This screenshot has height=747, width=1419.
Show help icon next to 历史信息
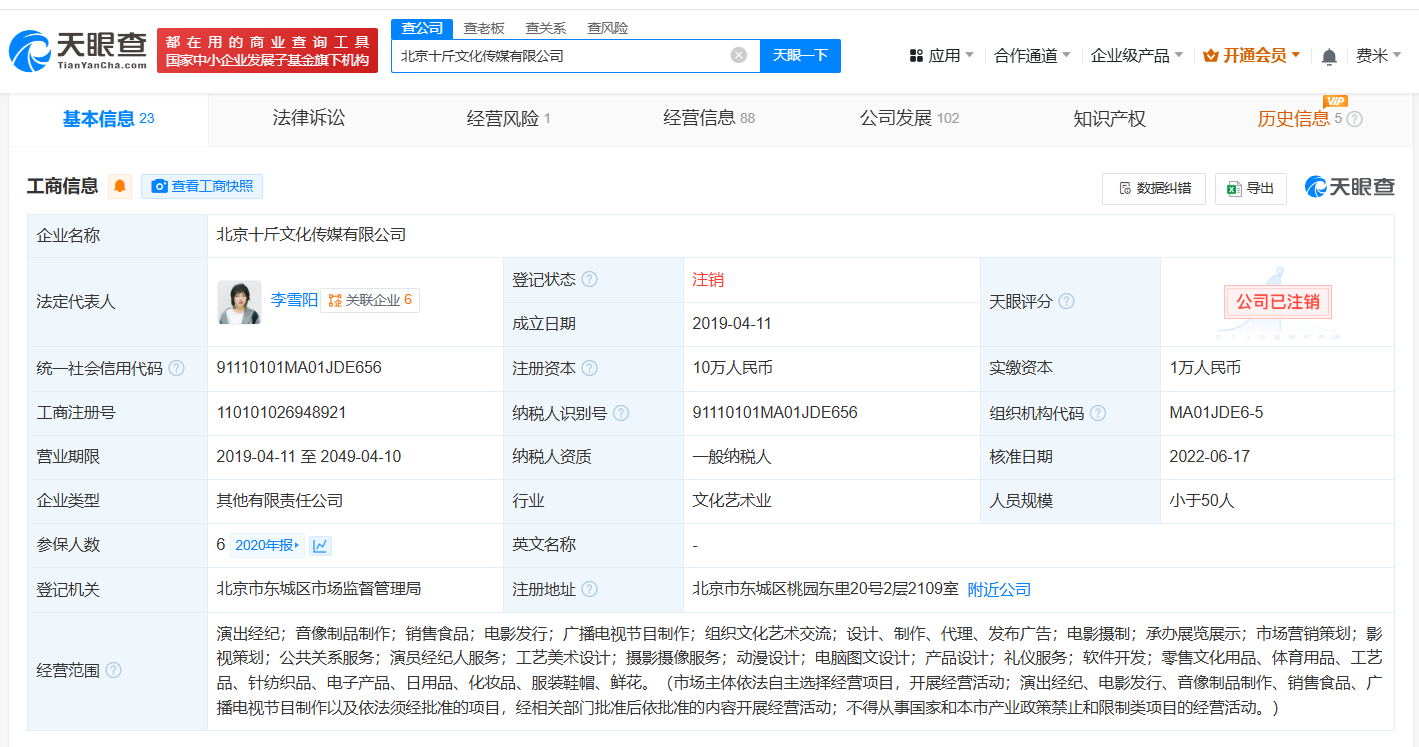[1355, 119]
